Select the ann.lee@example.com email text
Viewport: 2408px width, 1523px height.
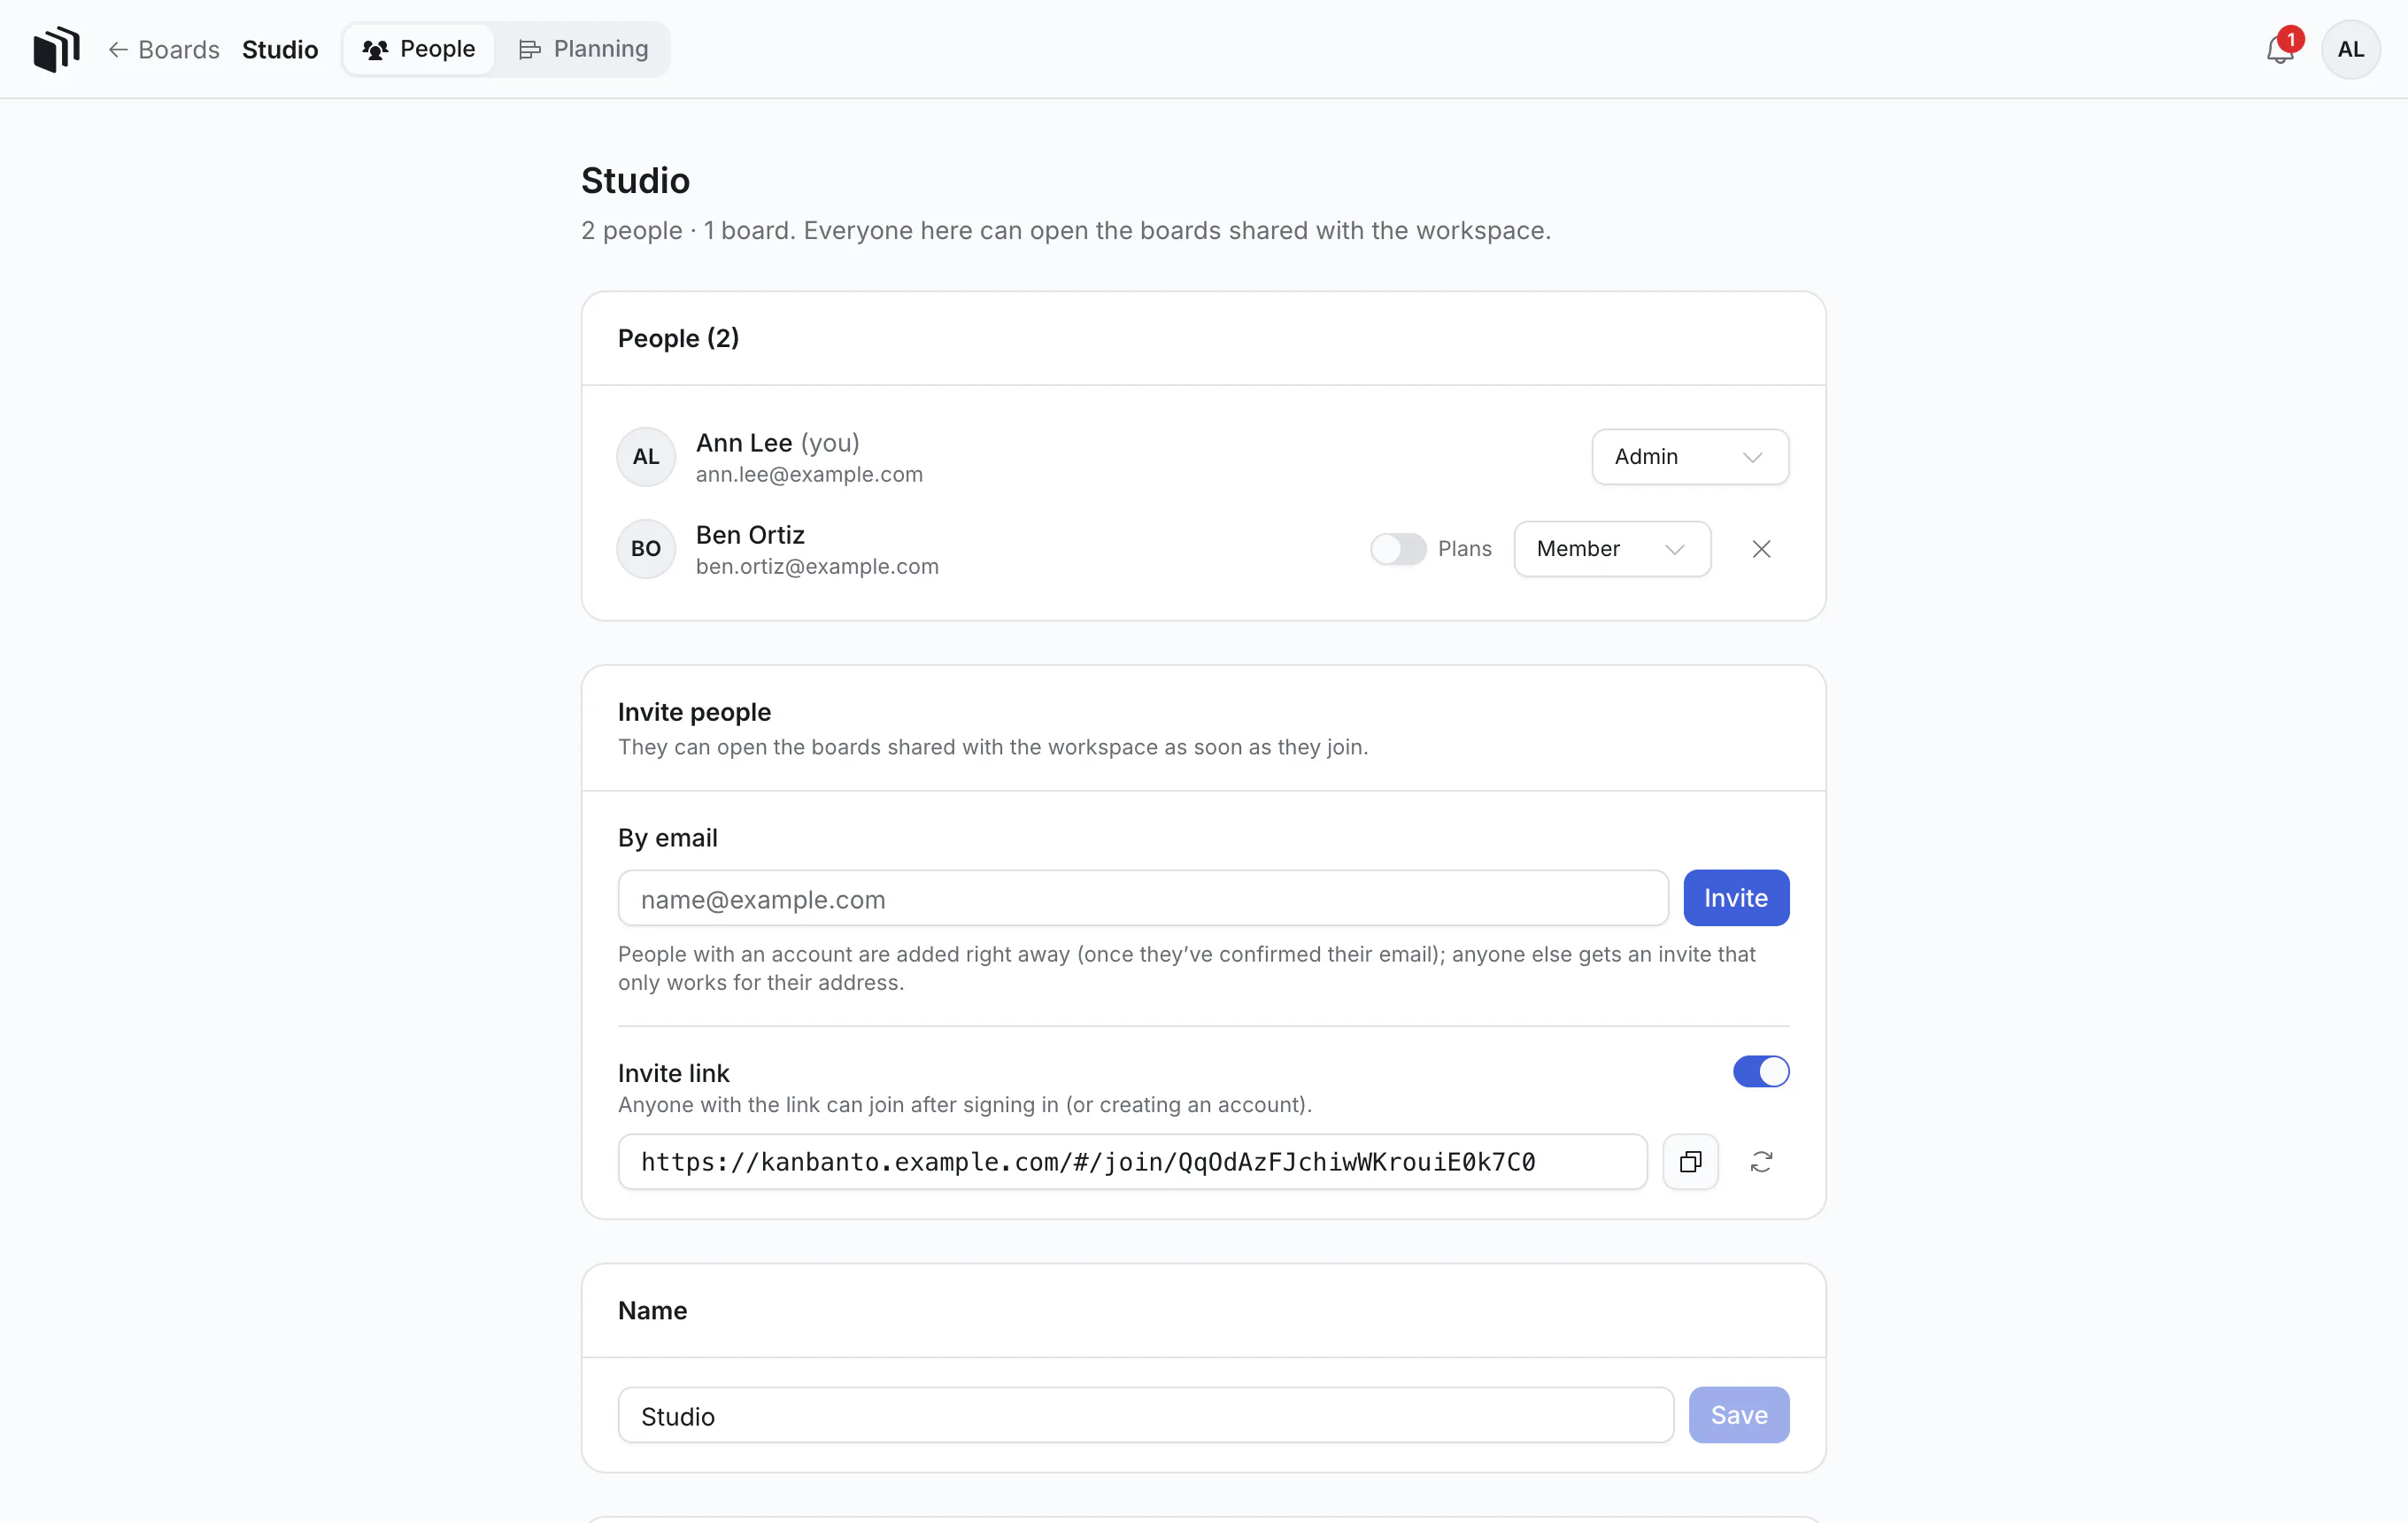tap(809, 475)
